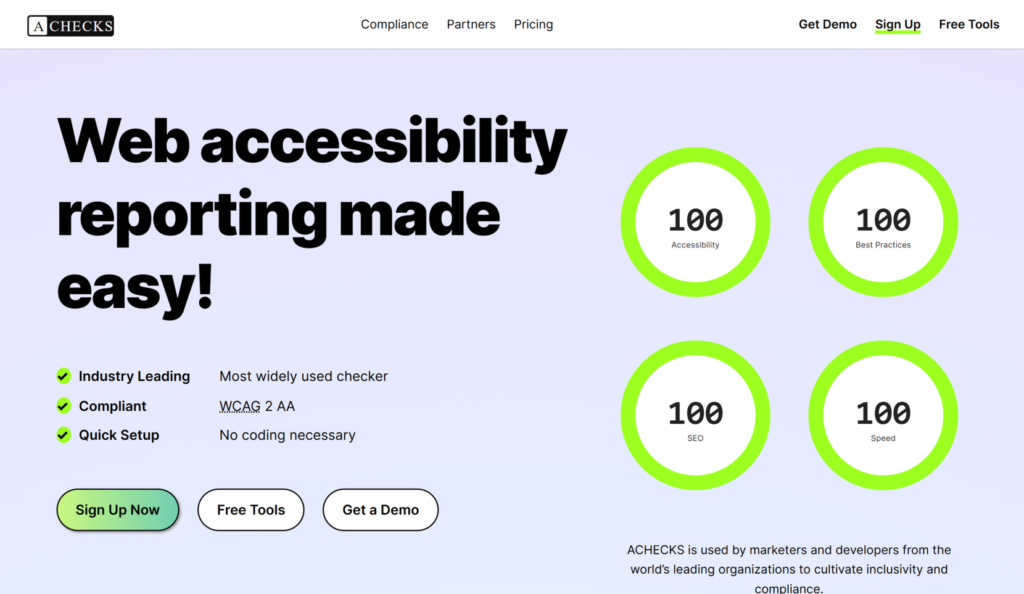This screenshot has width=1024, height=594.
Task: Click the Get a Demo button
Action: pos(380,510)
